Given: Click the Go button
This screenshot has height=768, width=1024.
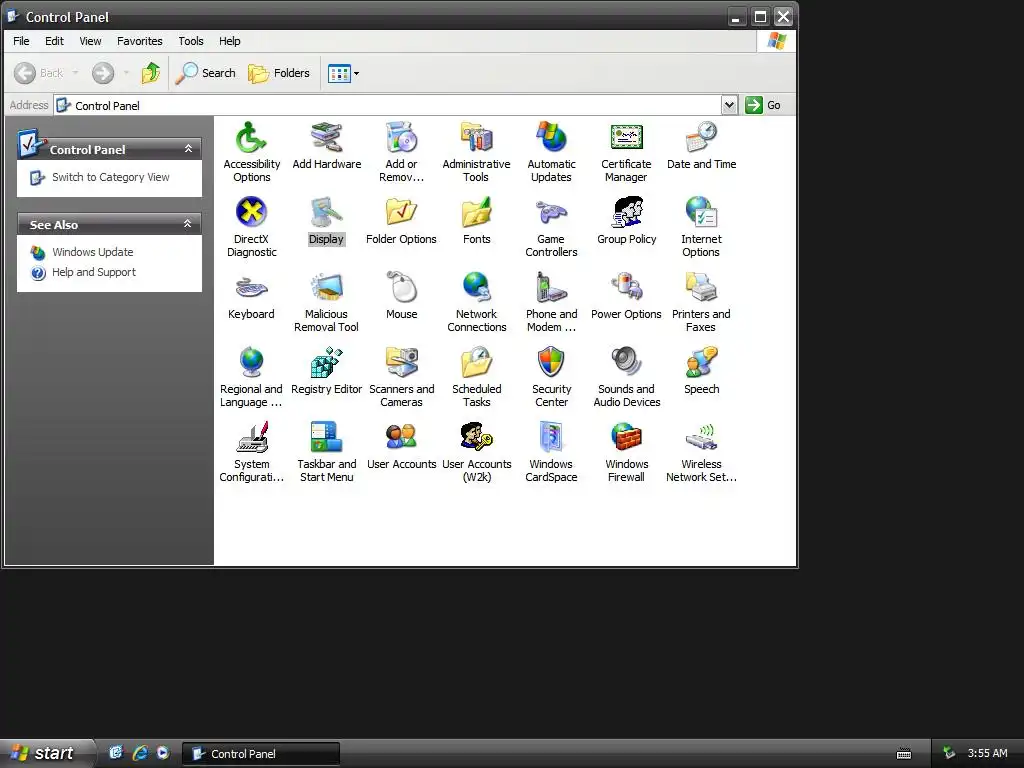Looking at the screenshot, I should pyautogui.click(x=763, y=105).
